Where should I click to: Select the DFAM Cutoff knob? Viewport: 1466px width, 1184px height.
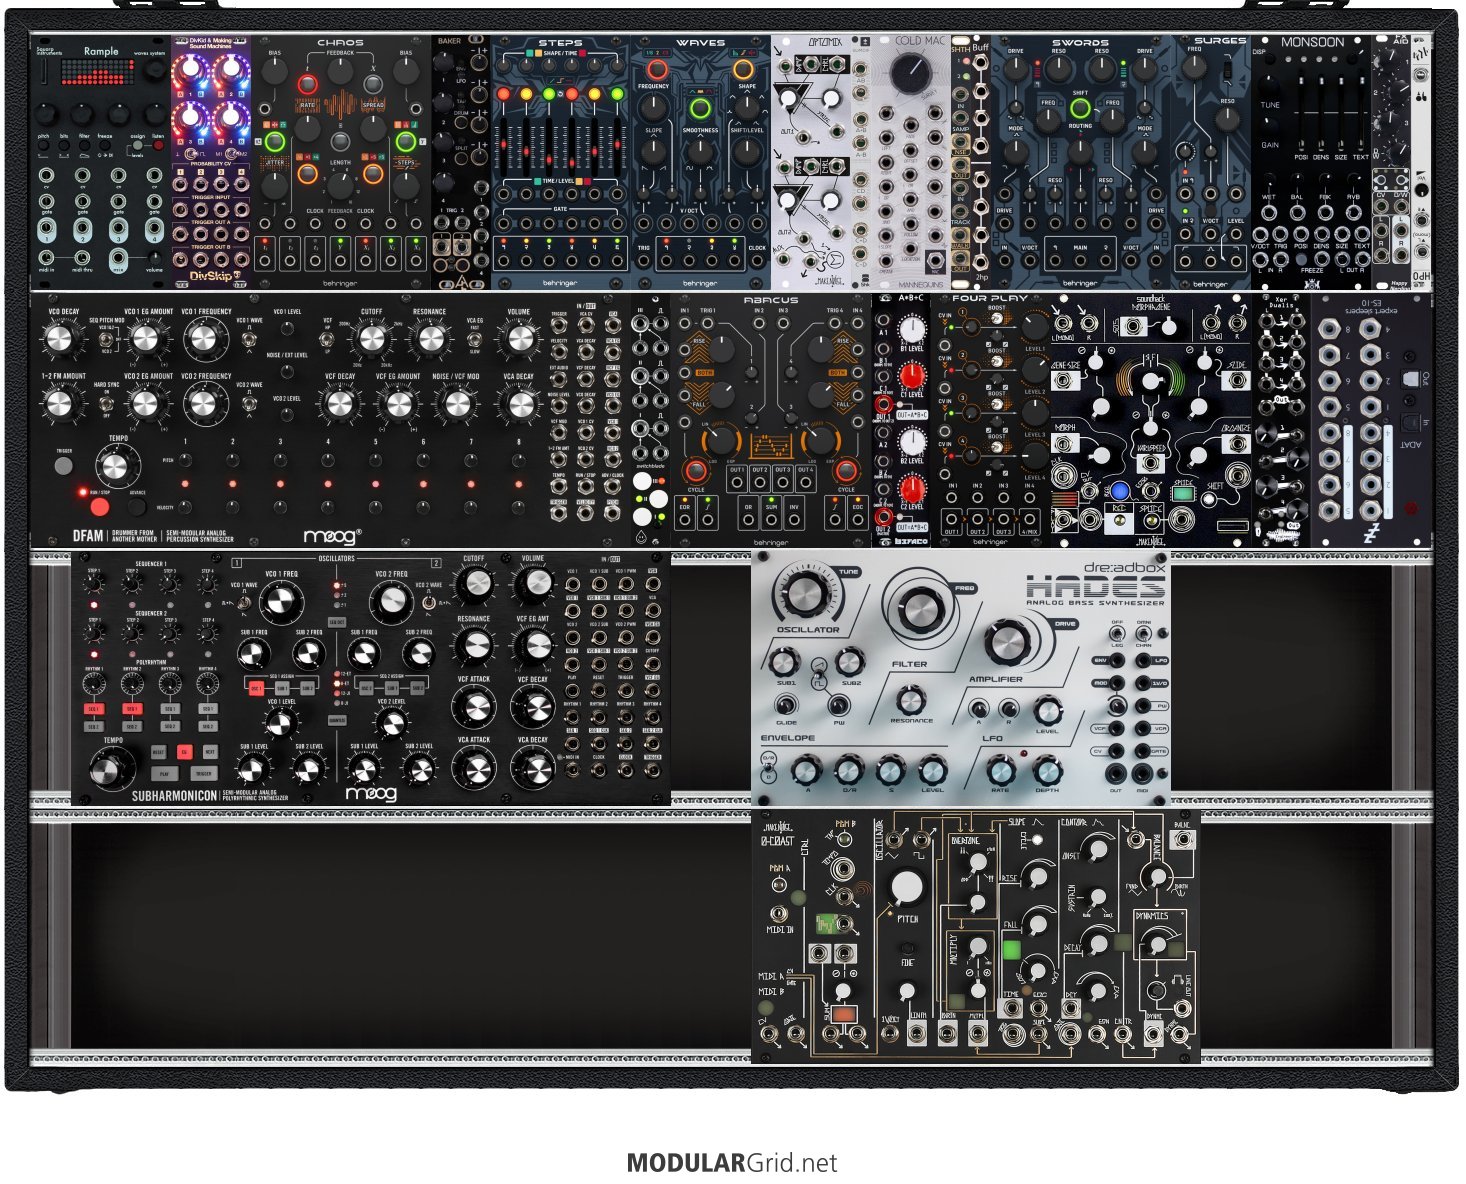point(371,340)
